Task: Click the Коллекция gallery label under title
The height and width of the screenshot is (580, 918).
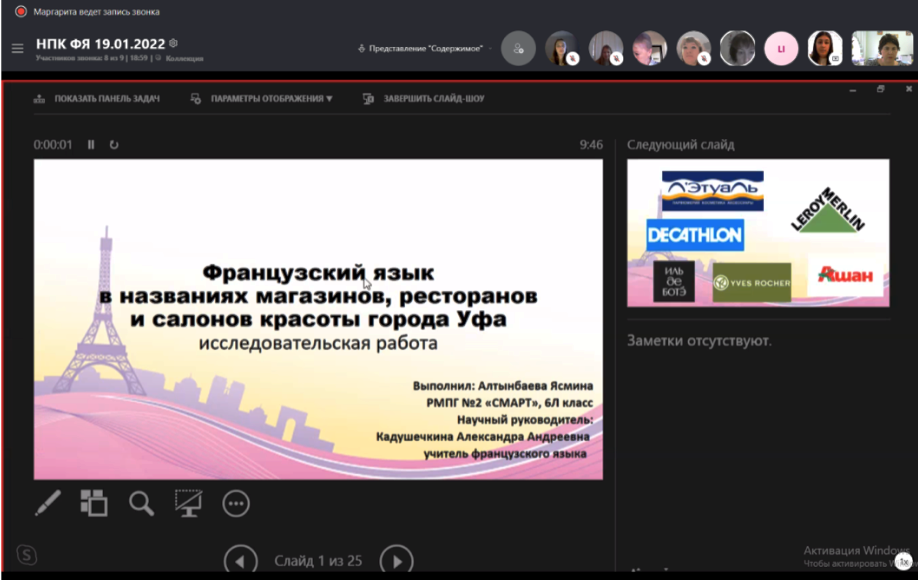Action: (184, 59)
